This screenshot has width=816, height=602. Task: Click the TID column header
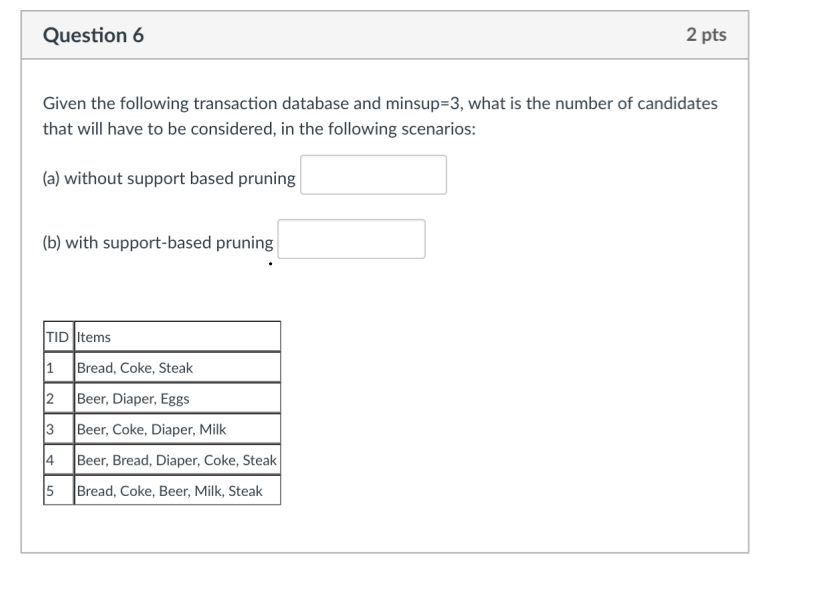[55, 336]
